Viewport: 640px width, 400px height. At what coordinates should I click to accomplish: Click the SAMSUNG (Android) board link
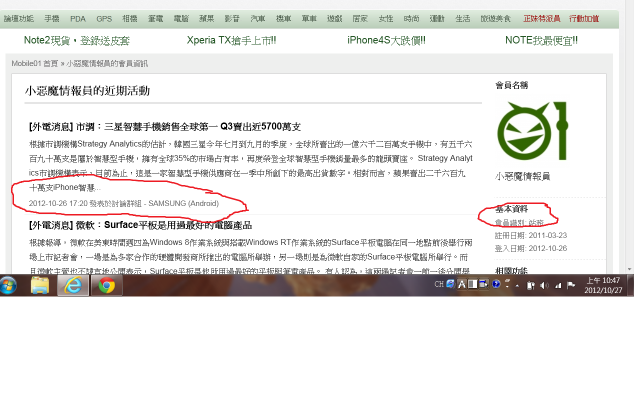click(184, 203)
